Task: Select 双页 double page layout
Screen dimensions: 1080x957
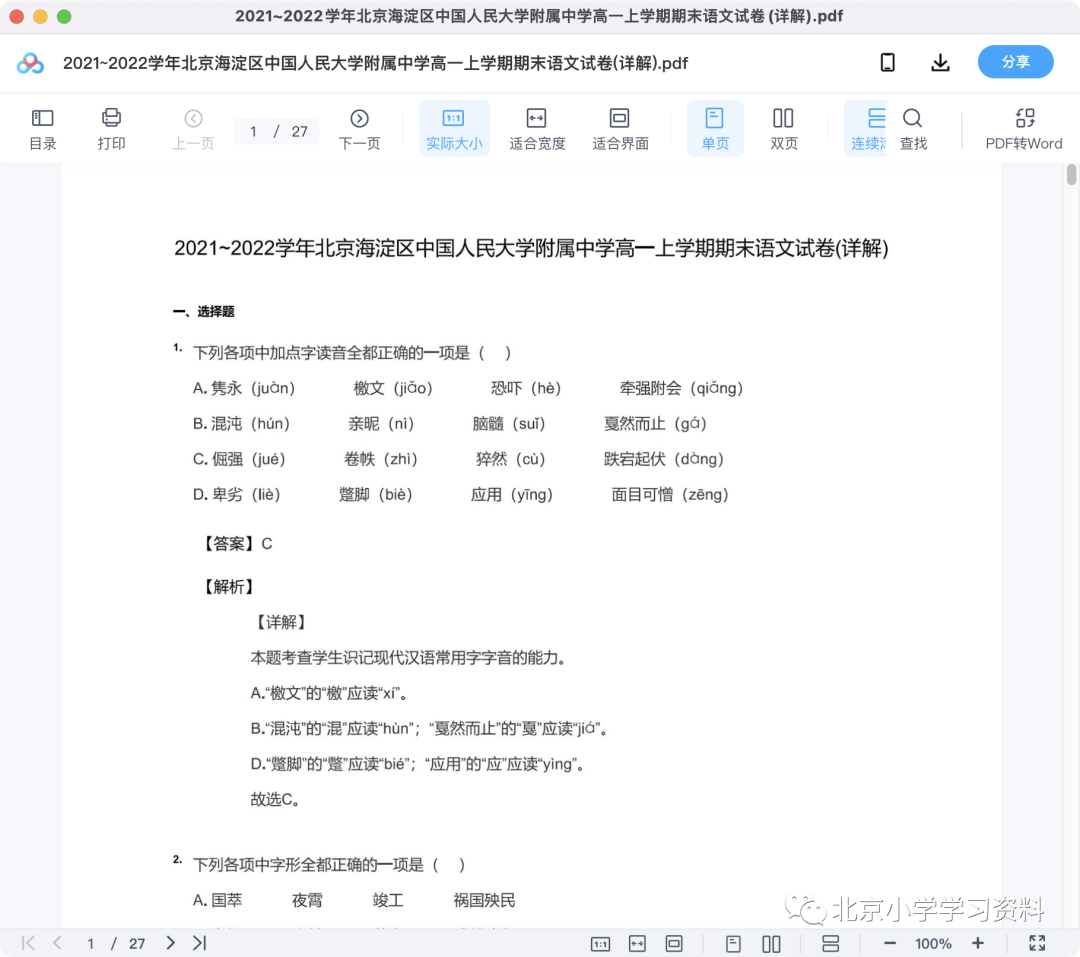Action: click(x=784, y=129)
